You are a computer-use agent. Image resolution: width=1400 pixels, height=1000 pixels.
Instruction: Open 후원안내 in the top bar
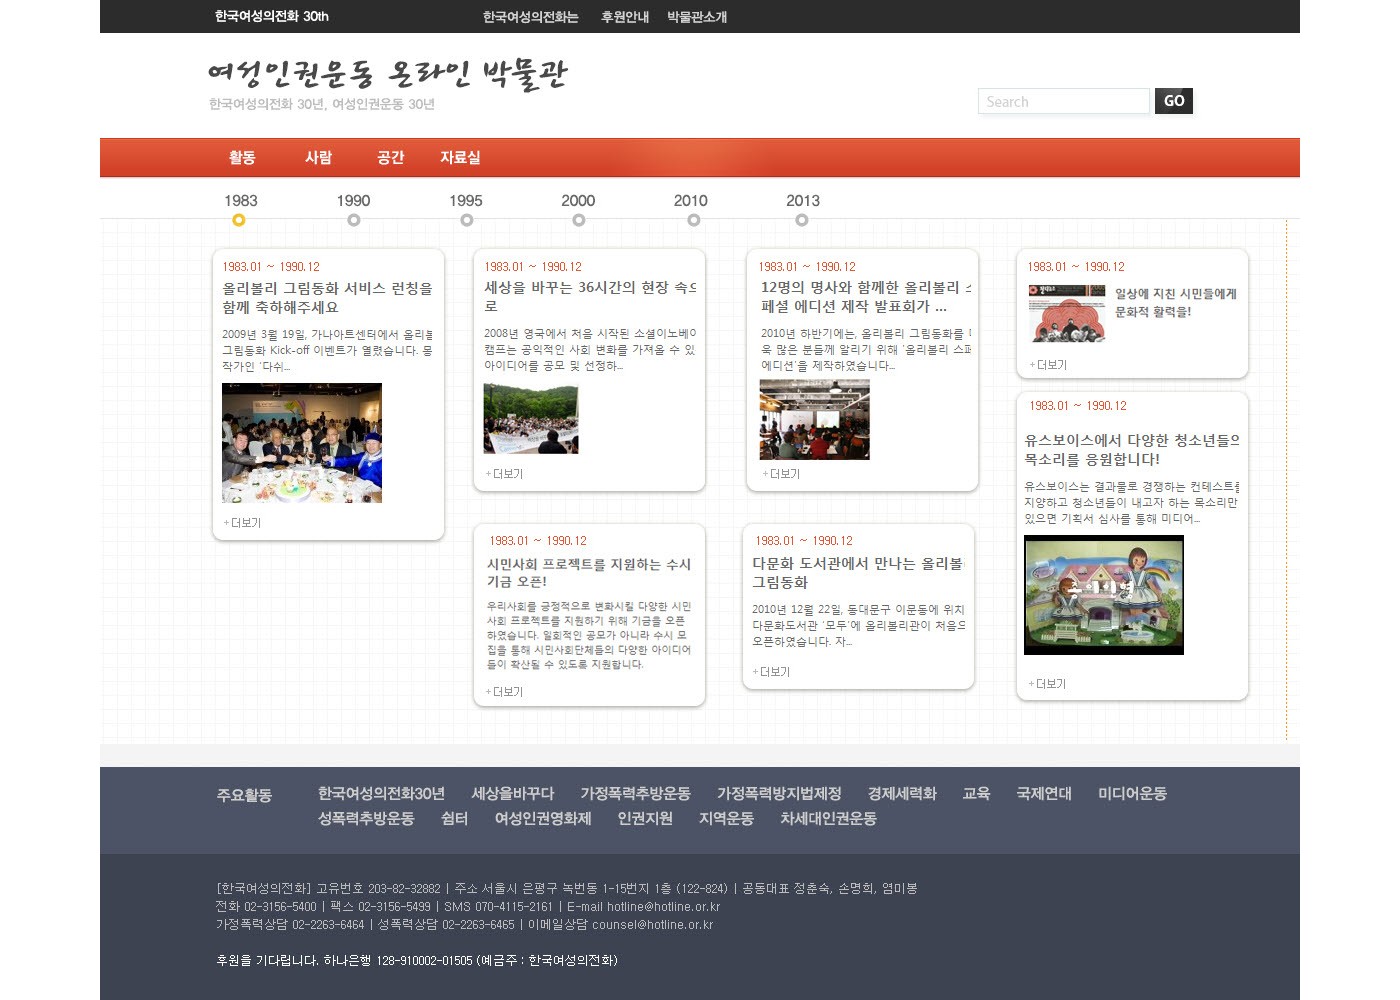[625, 17]
